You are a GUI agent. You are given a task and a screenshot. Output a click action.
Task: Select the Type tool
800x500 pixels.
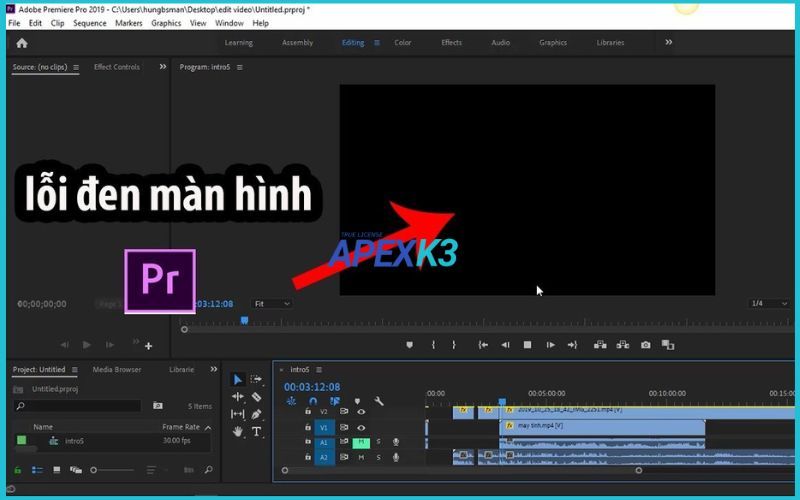pos(257,432)
